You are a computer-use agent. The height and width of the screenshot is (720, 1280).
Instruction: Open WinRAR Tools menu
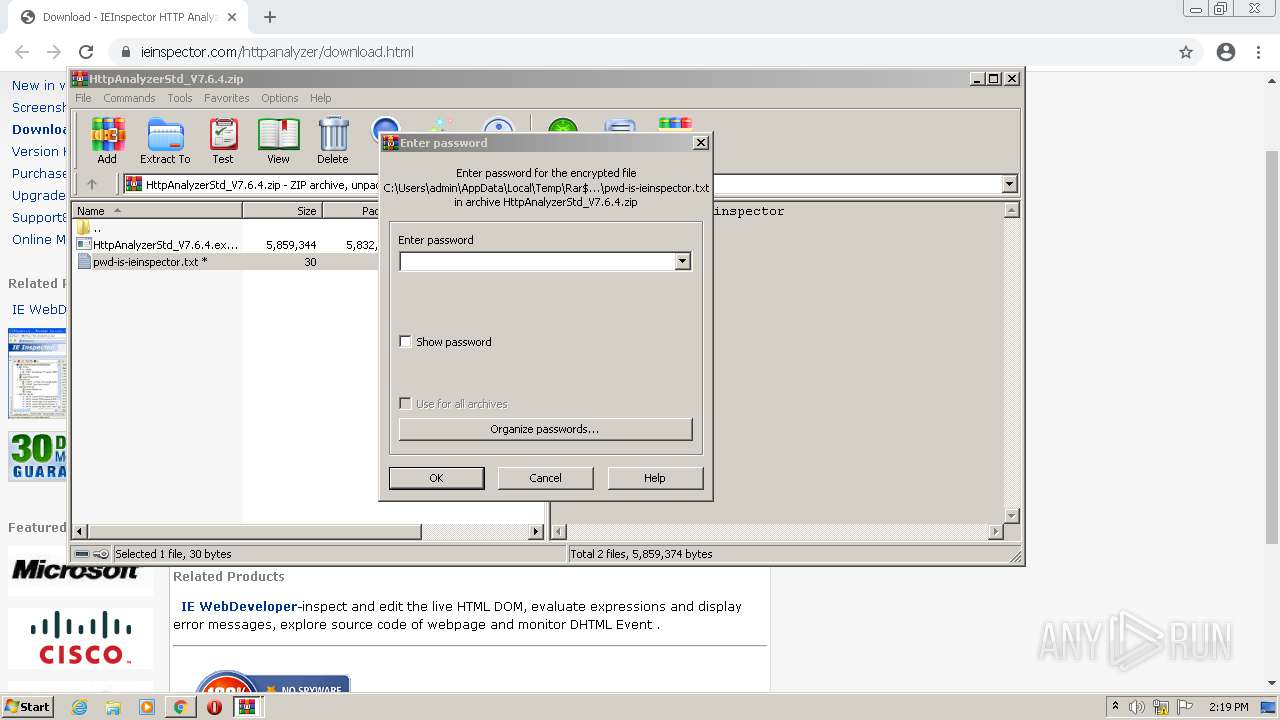click(180, 98)
